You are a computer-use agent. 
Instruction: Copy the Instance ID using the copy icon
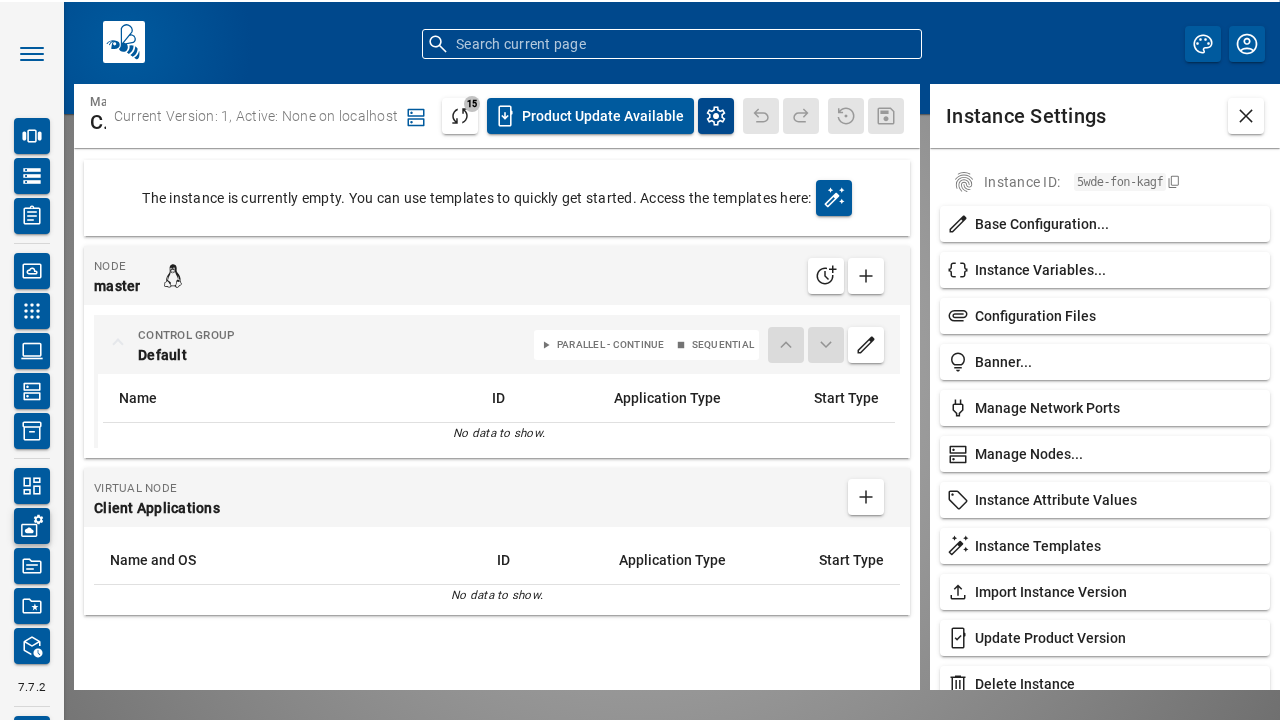[1174, 181]
